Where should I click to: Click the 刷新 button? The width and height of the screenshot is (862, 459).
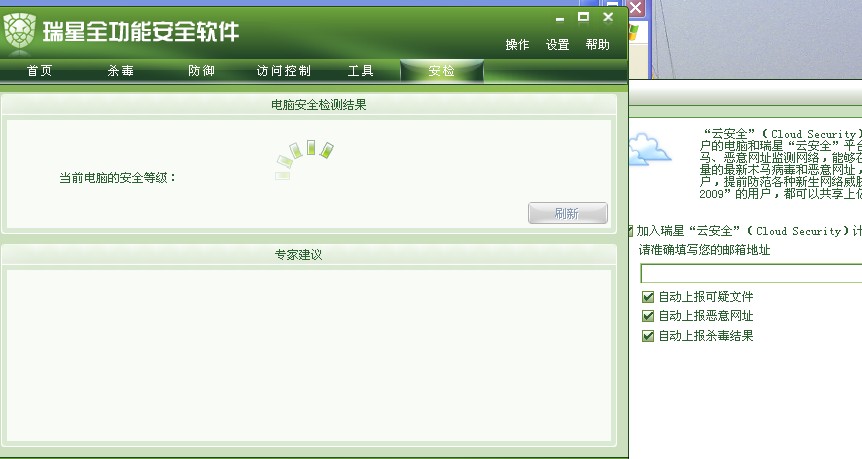pyautogui.click(x=567, y=213)
